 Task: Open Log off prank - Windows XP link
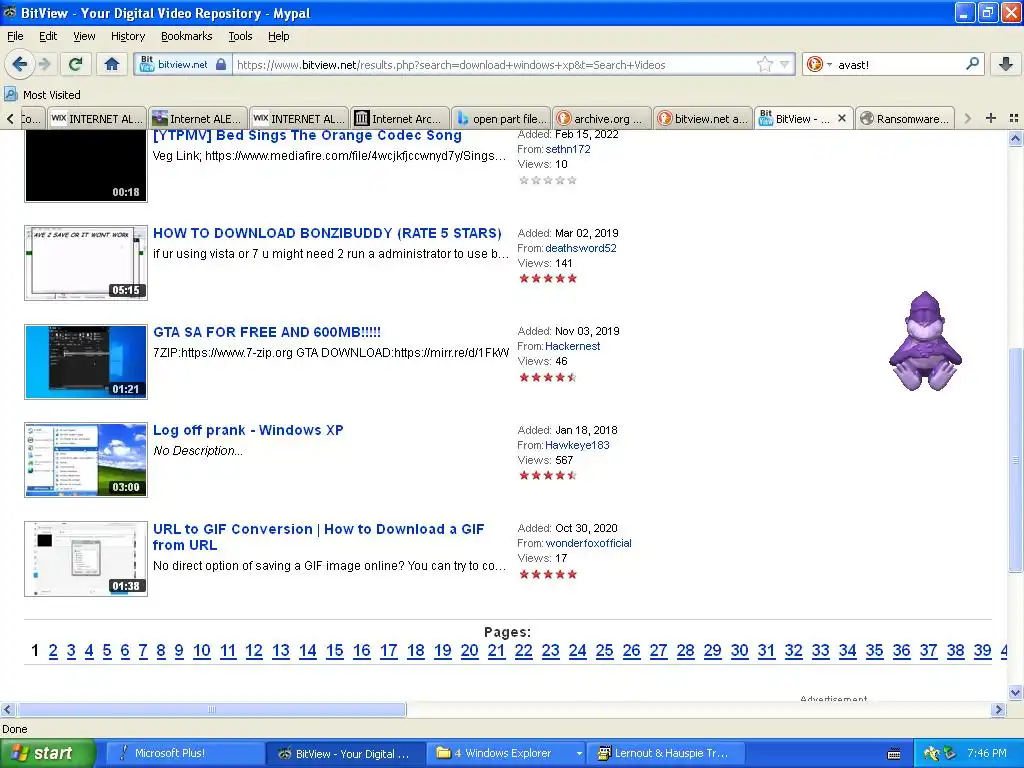[x=248, y=430]
